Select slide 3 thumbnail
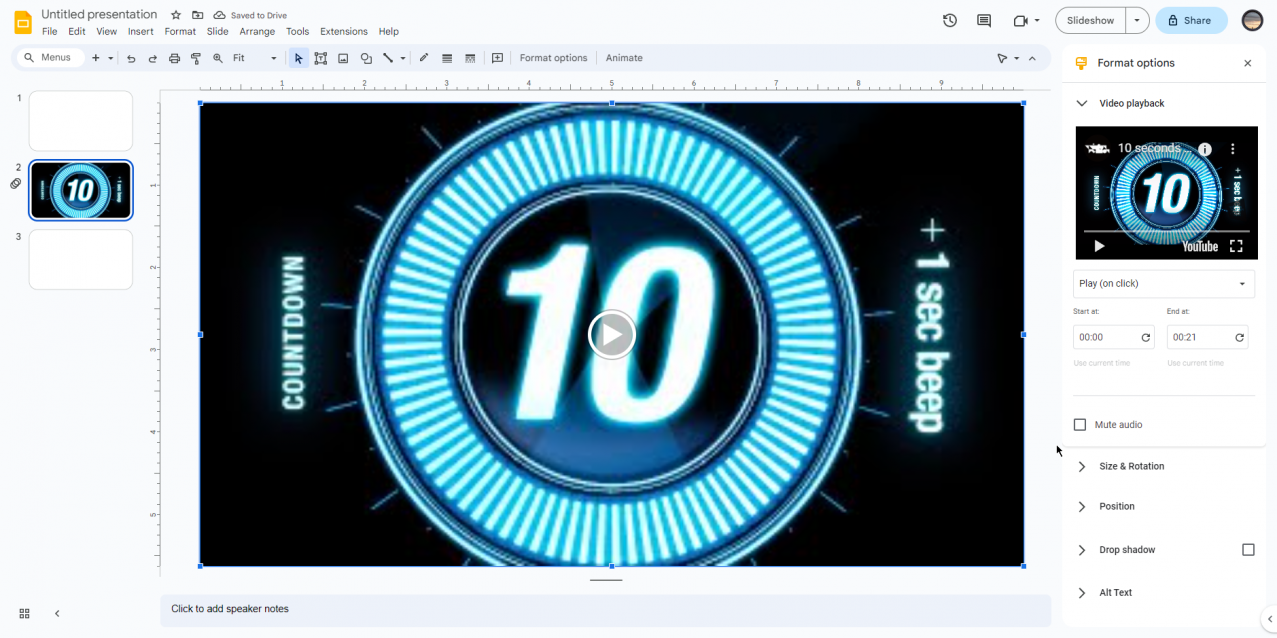1277x638 pixels. coord(80,259)
